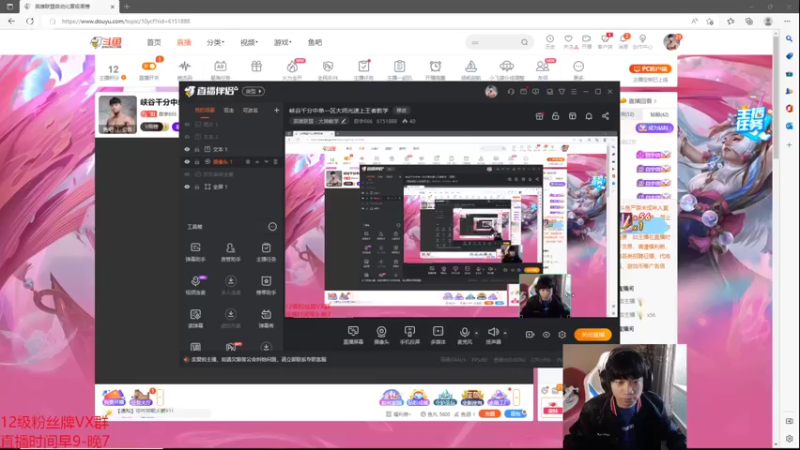The image size is (800, 450).
Task: Add a 直播屏幕 screen capture source
Action: [x=353, y=335]
